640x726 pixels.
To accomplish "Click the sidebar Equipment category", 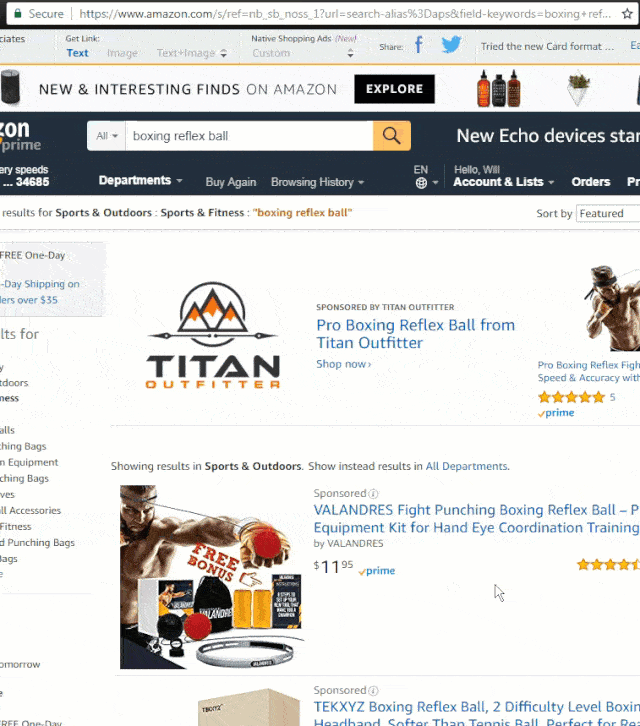I will click(29, 462).
